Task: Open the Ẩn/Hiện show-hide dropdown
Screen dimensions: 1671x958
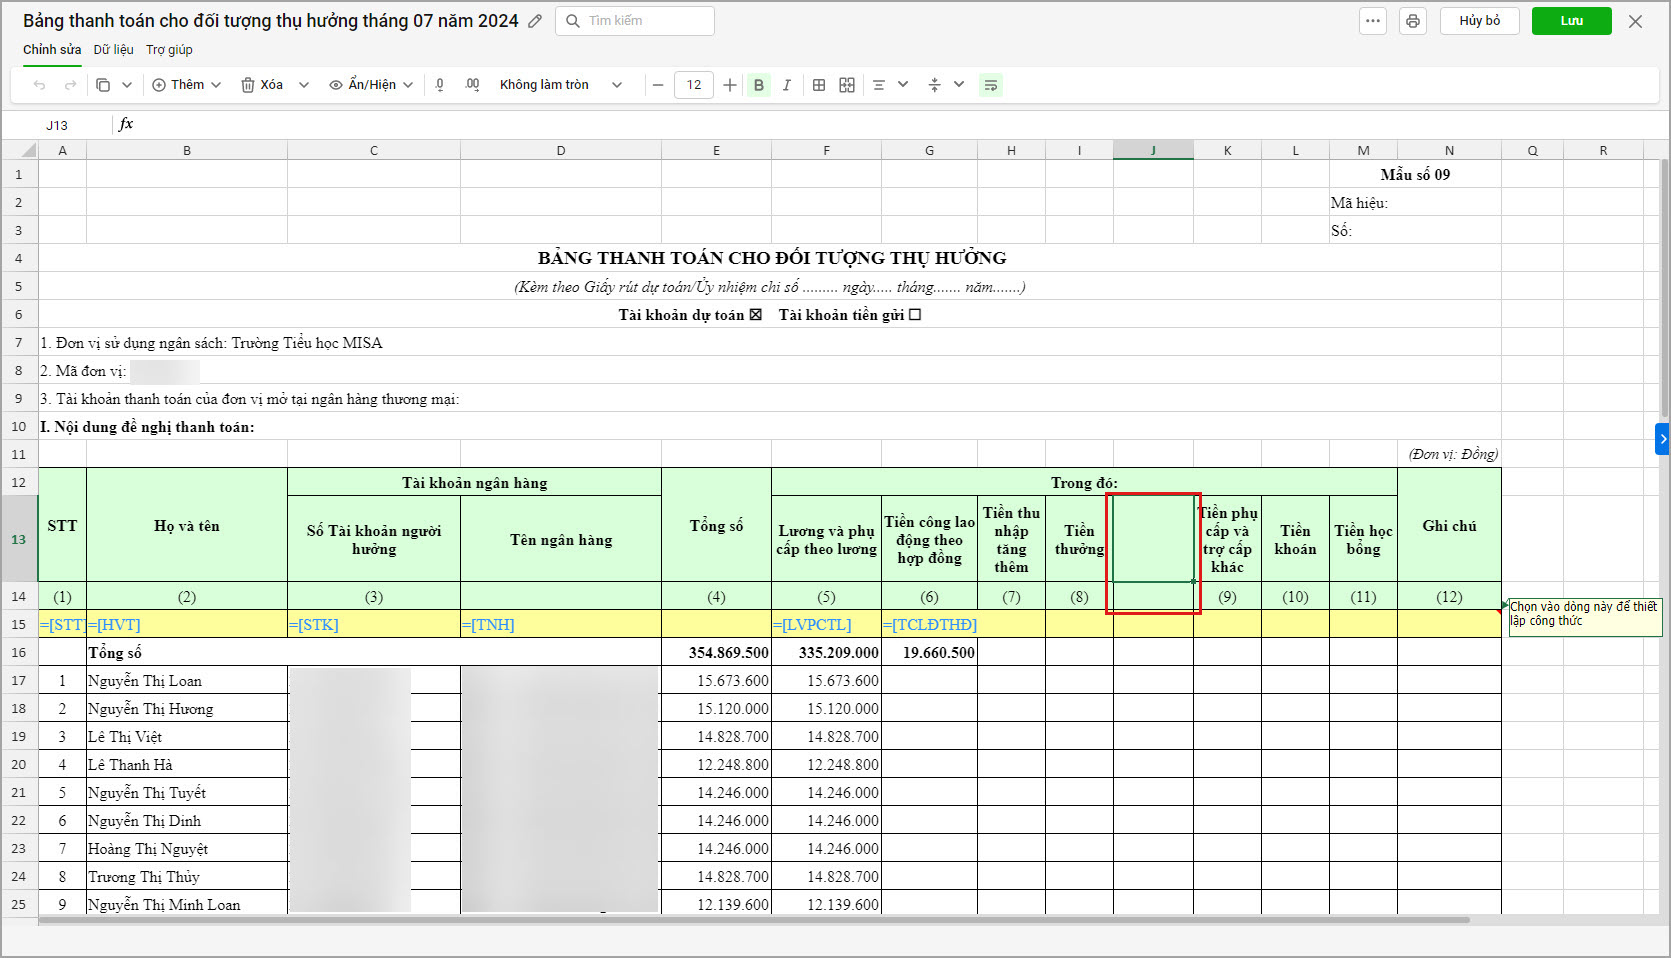Action: (371, 85)
